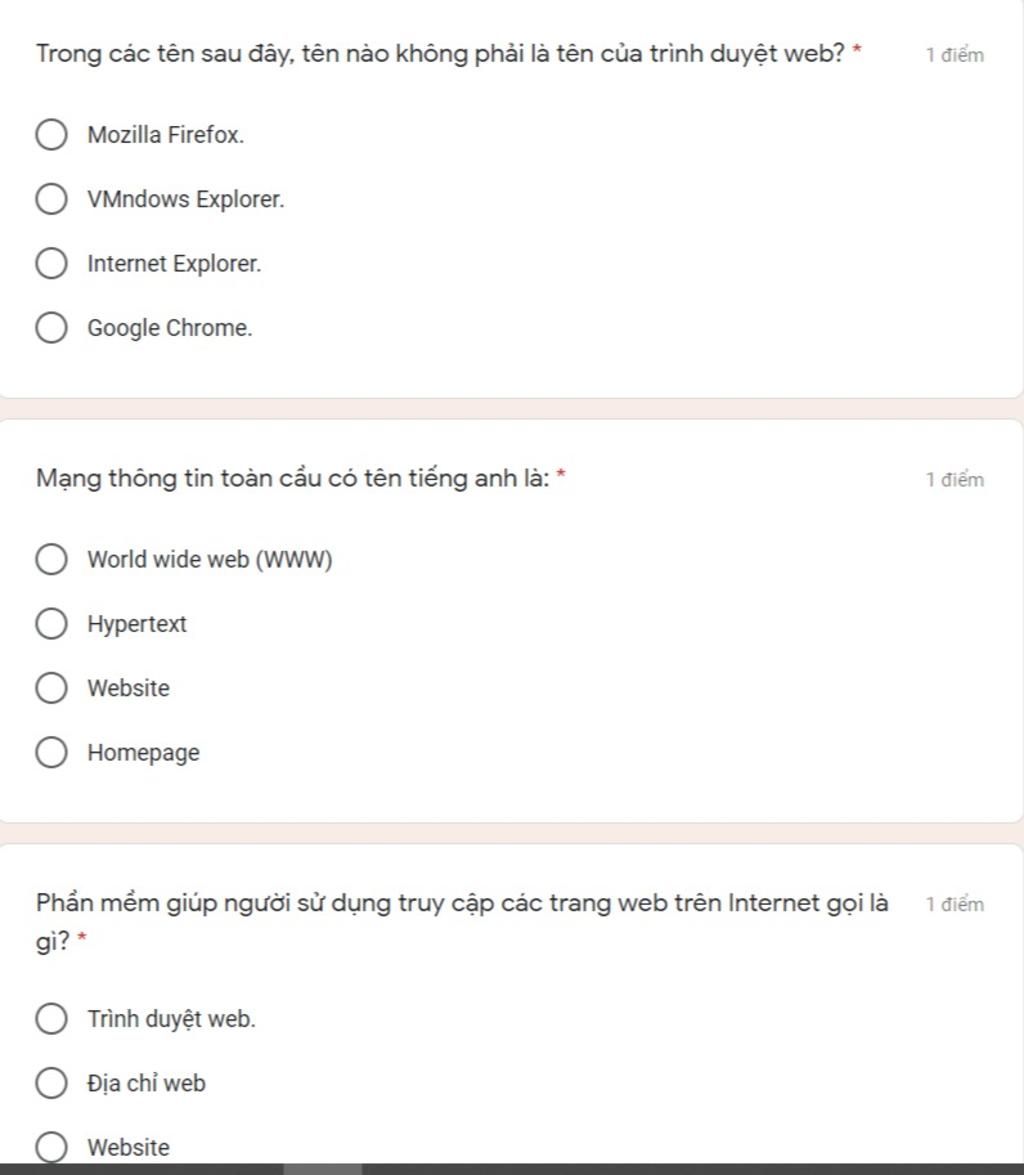Screen dimensions: 1024x1175
Task: Pick Website in the second question
Action: click(x=52, y=689)
